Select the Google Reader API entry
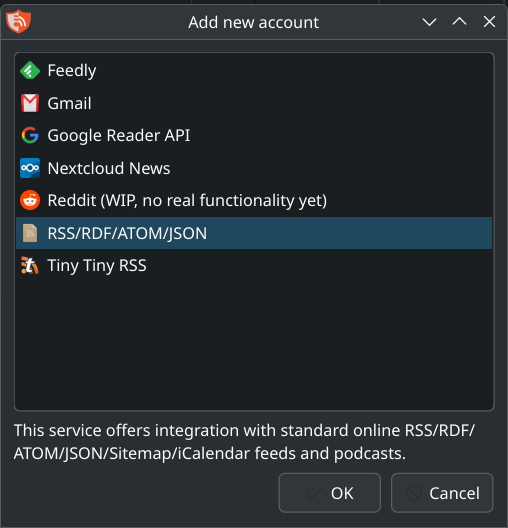This screenshot has height=528, width=508. 254,135
